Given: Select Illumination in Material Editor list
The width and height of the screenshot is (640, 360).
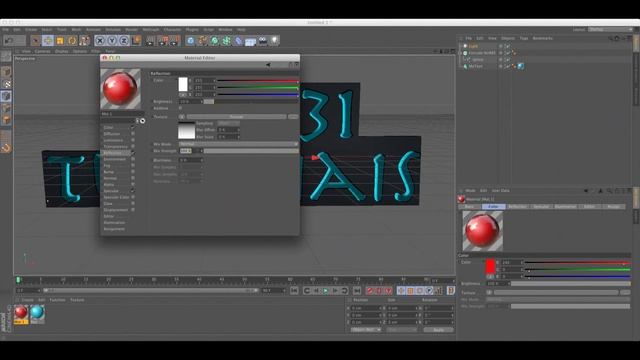Looking at the screenshot, I should (x=114, y=222).
